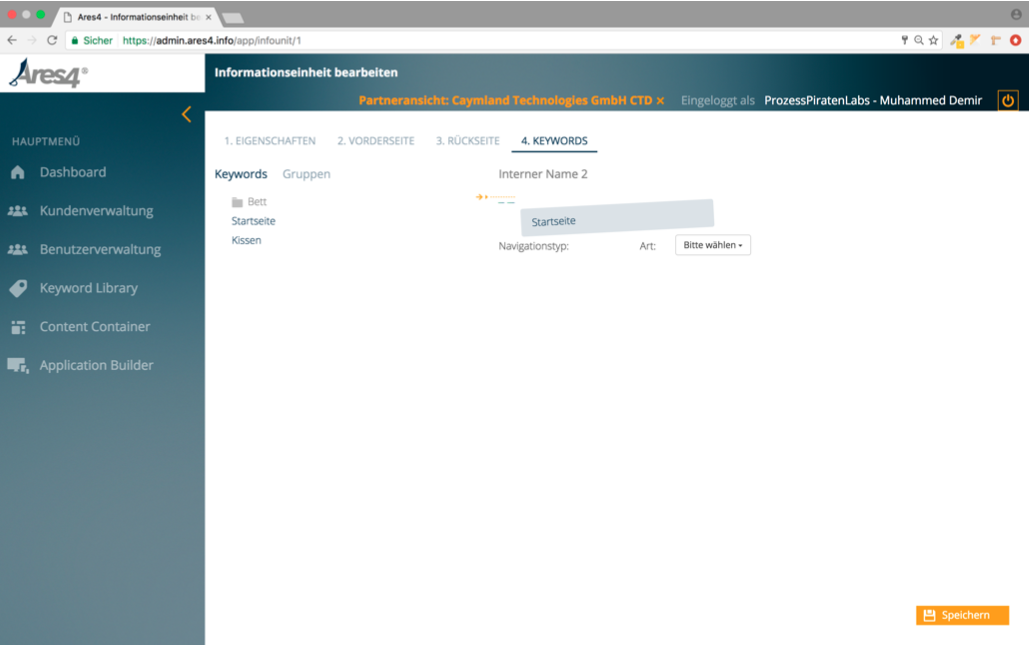Open Keyword Library menu item
This screenshot has width=1031, height=648.
[x=89, y=288]
